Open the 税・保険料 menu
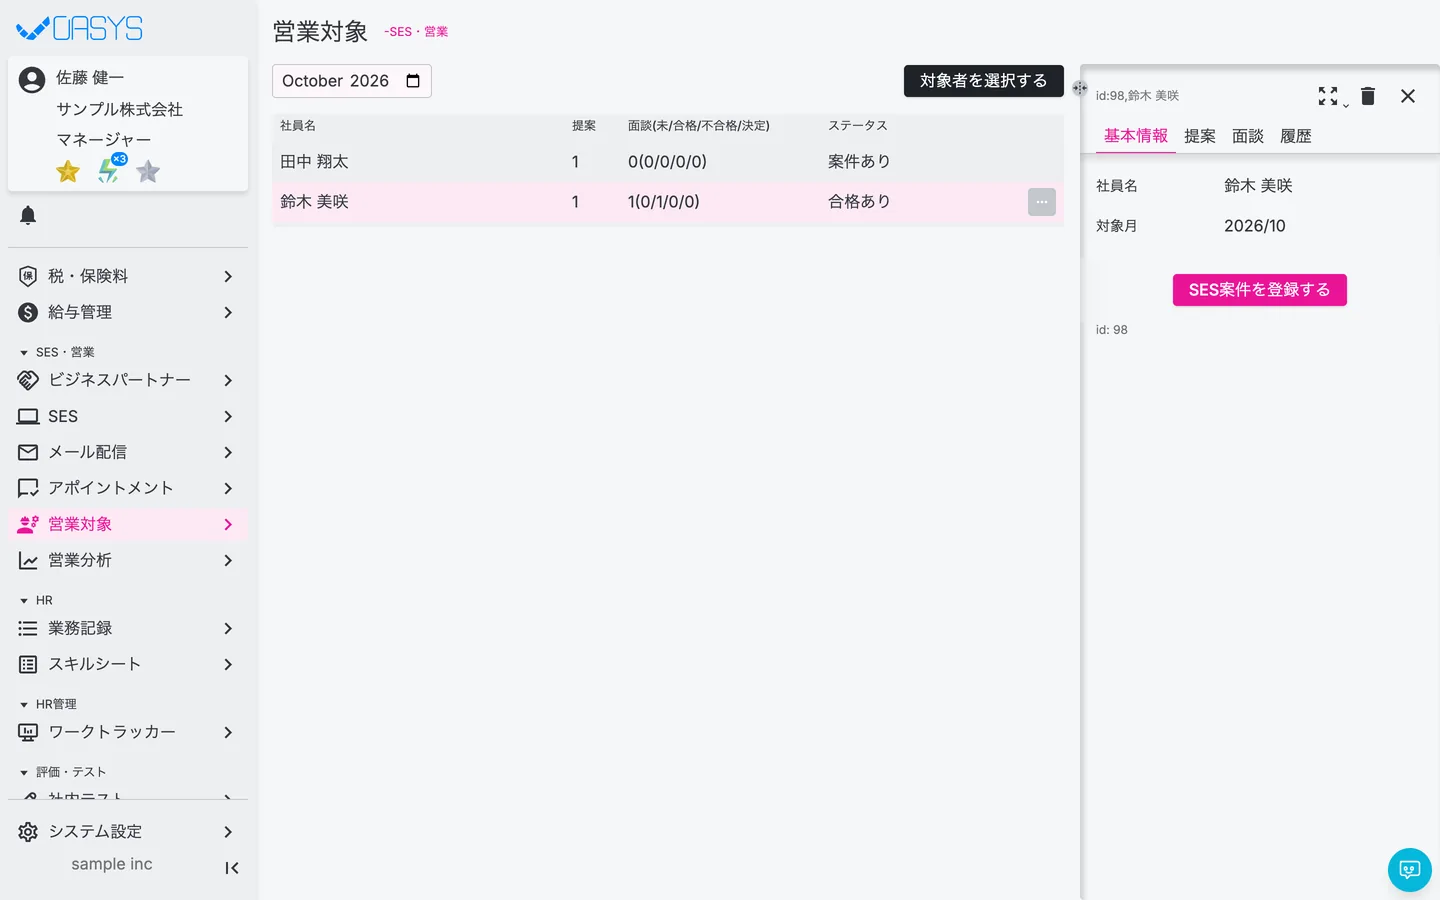This screenshot has height=900, width=1440. tap(128, 276)
